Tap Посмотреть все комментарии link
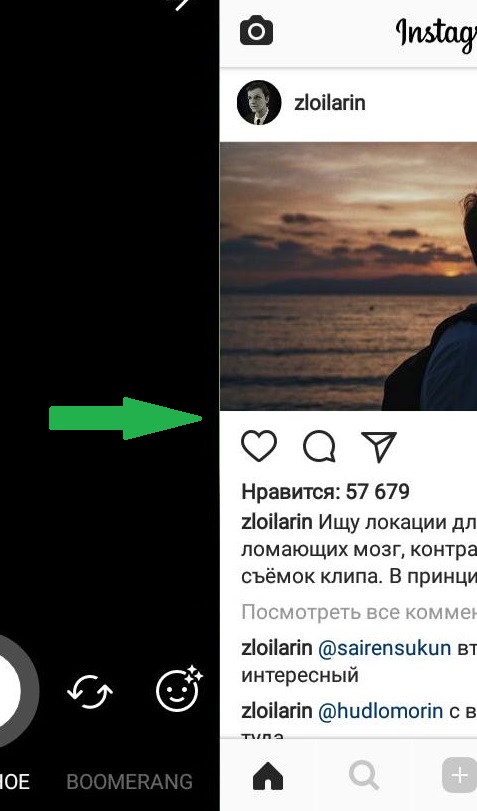This screenshot has height=811, width=477. tap(359, 612)
